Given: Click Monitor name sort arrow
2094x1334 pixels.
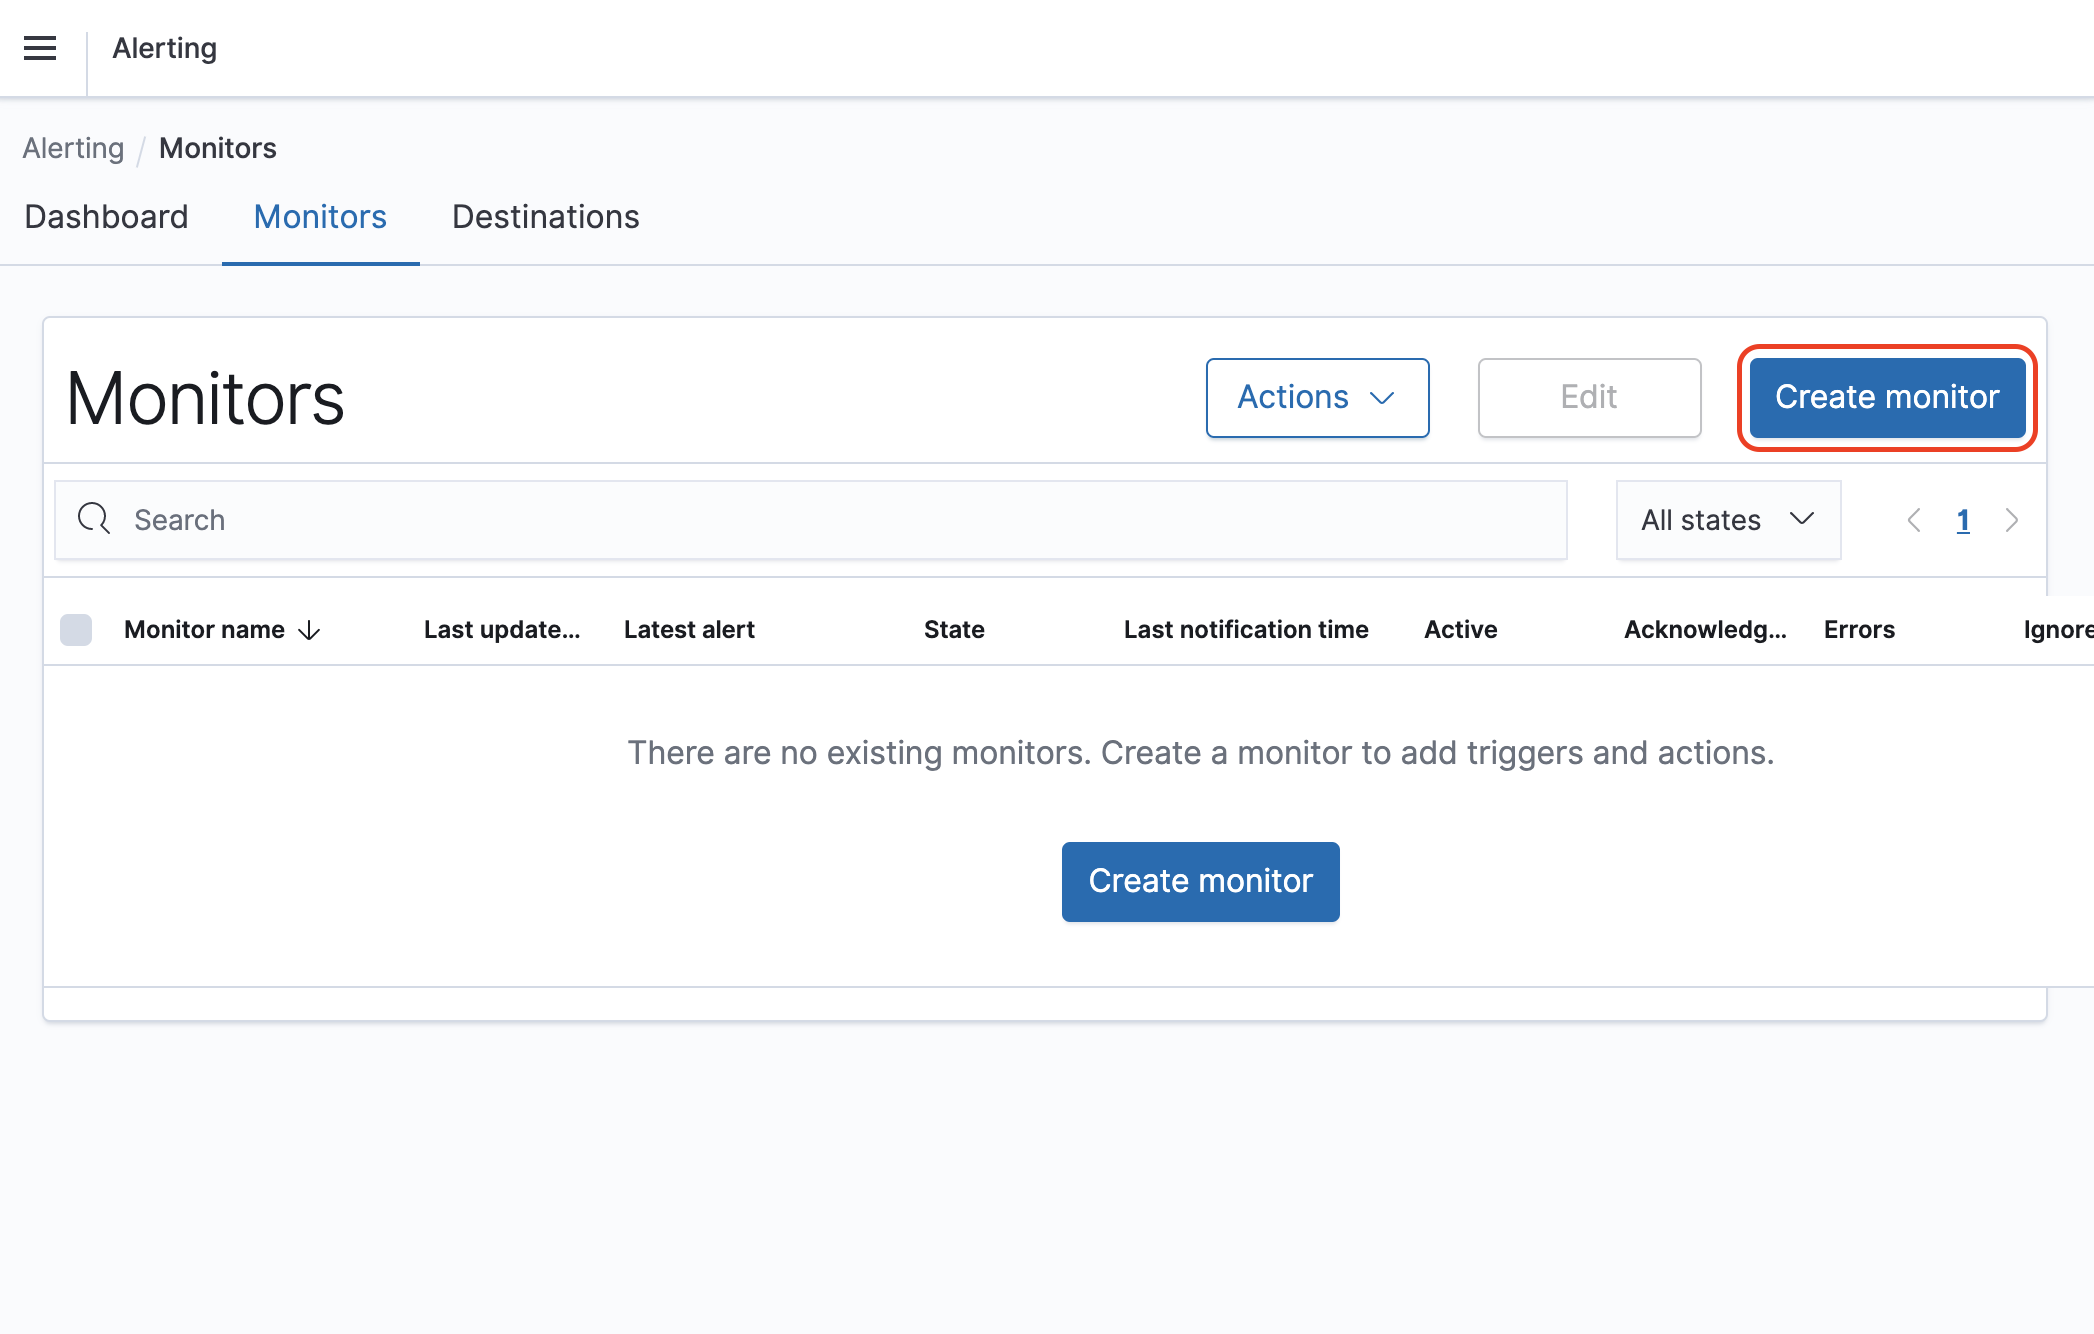Looking at the screenshot, I should pos(310,630).
